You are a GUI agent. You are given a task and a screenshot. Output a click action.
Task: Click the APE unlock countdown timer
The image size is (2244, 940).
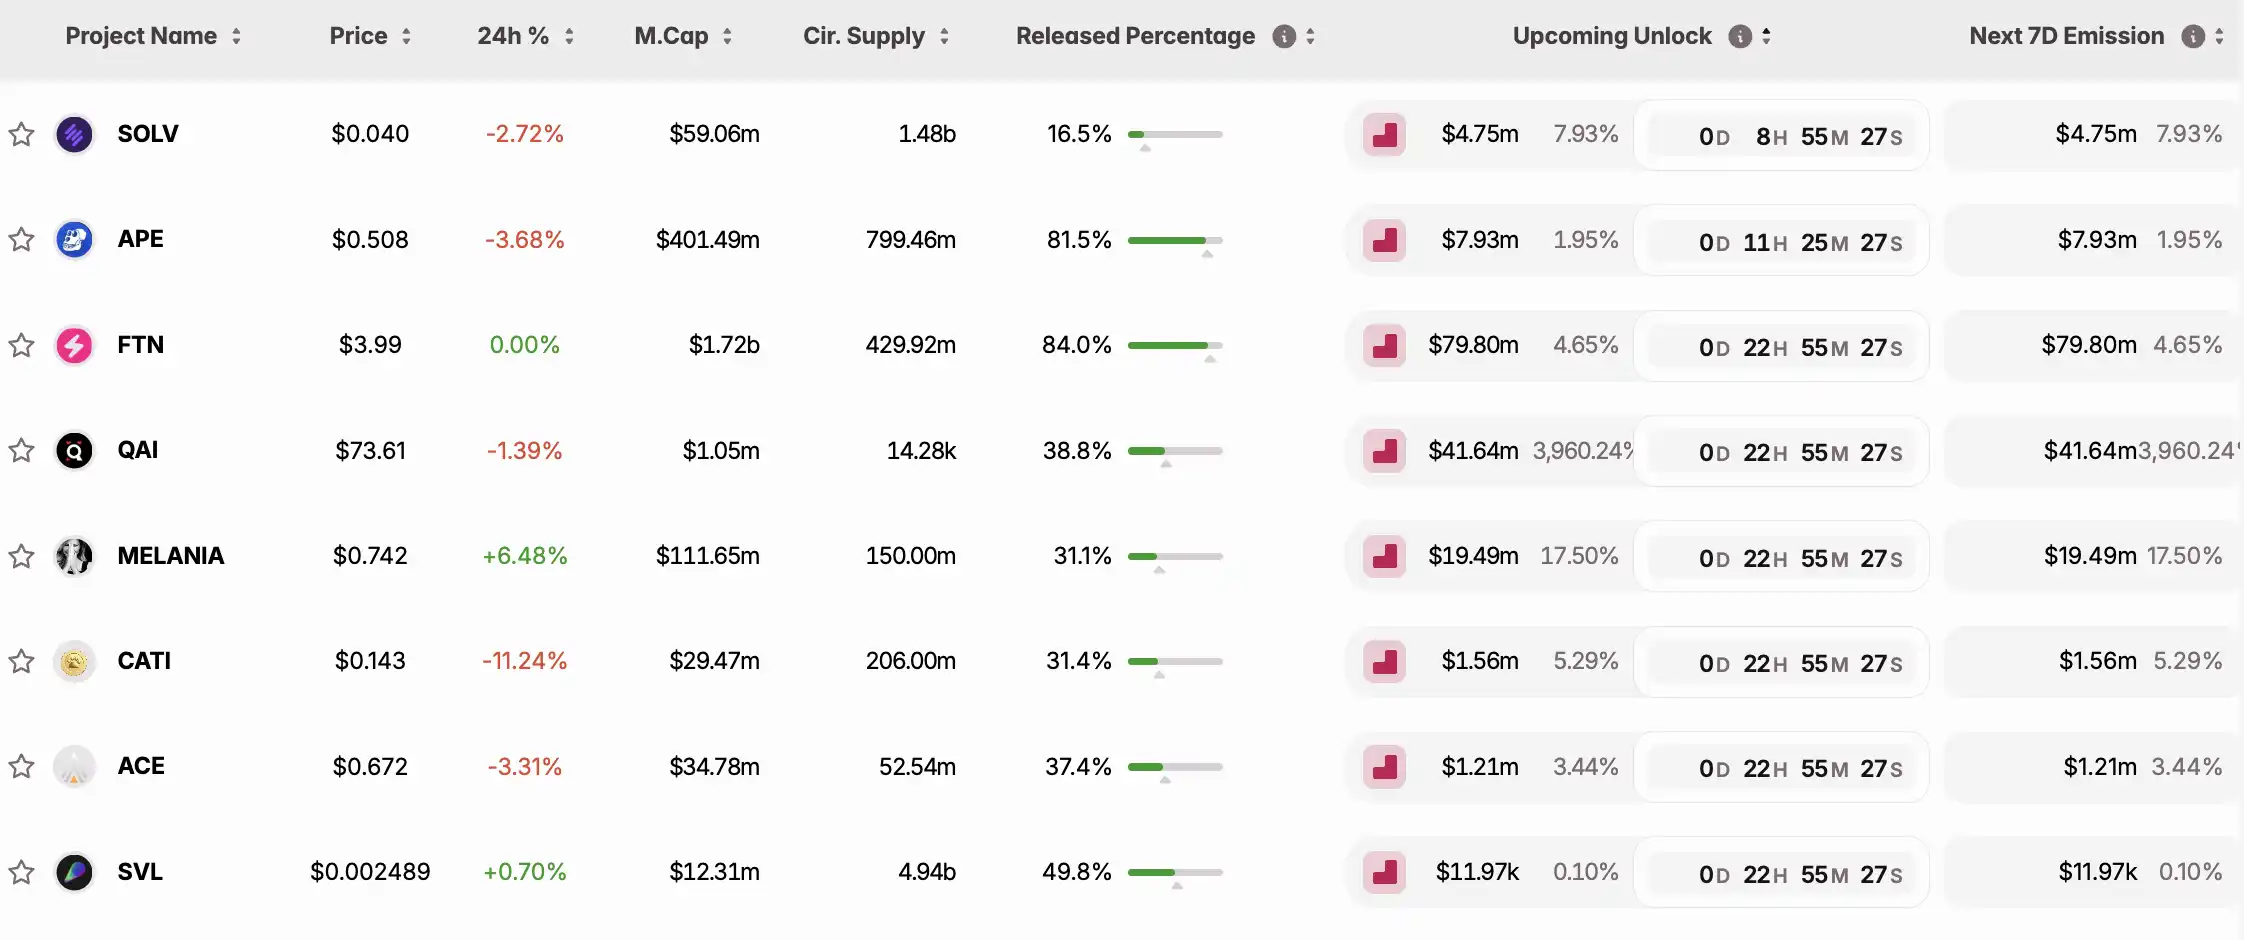(1800, 242)
